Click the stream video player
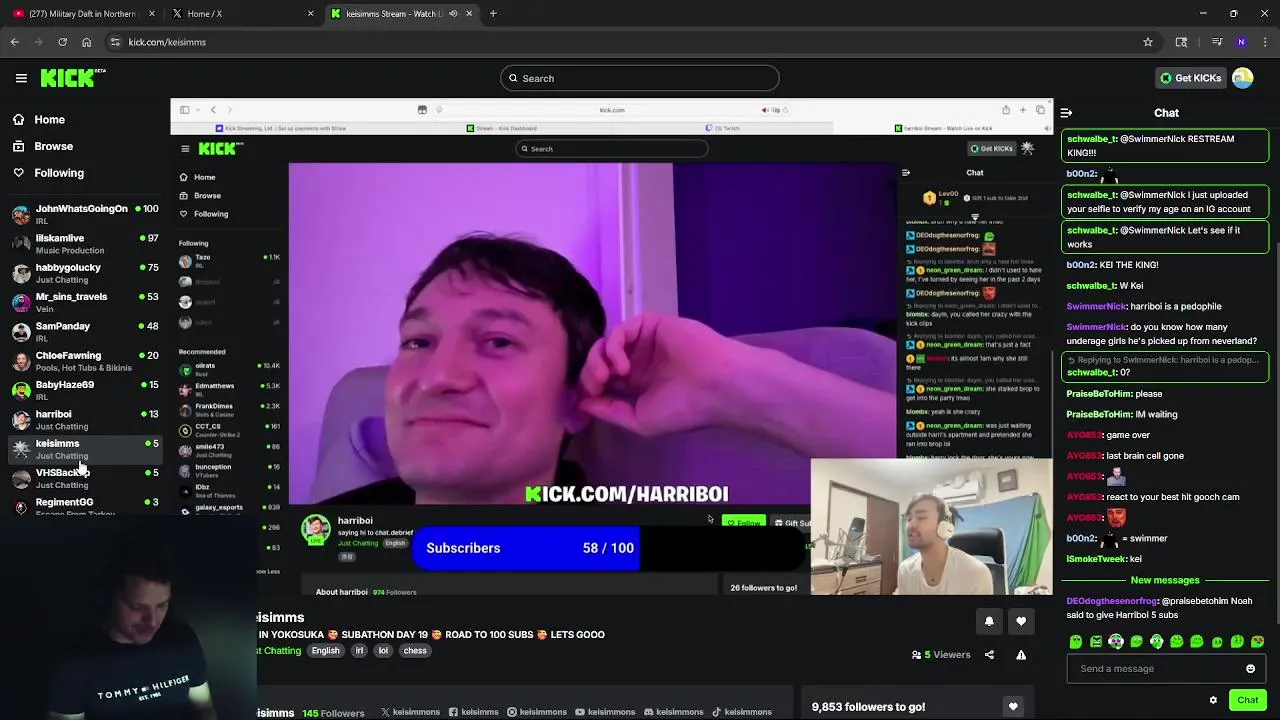This screenshot has width=1280, height=720. pos(612,347)
